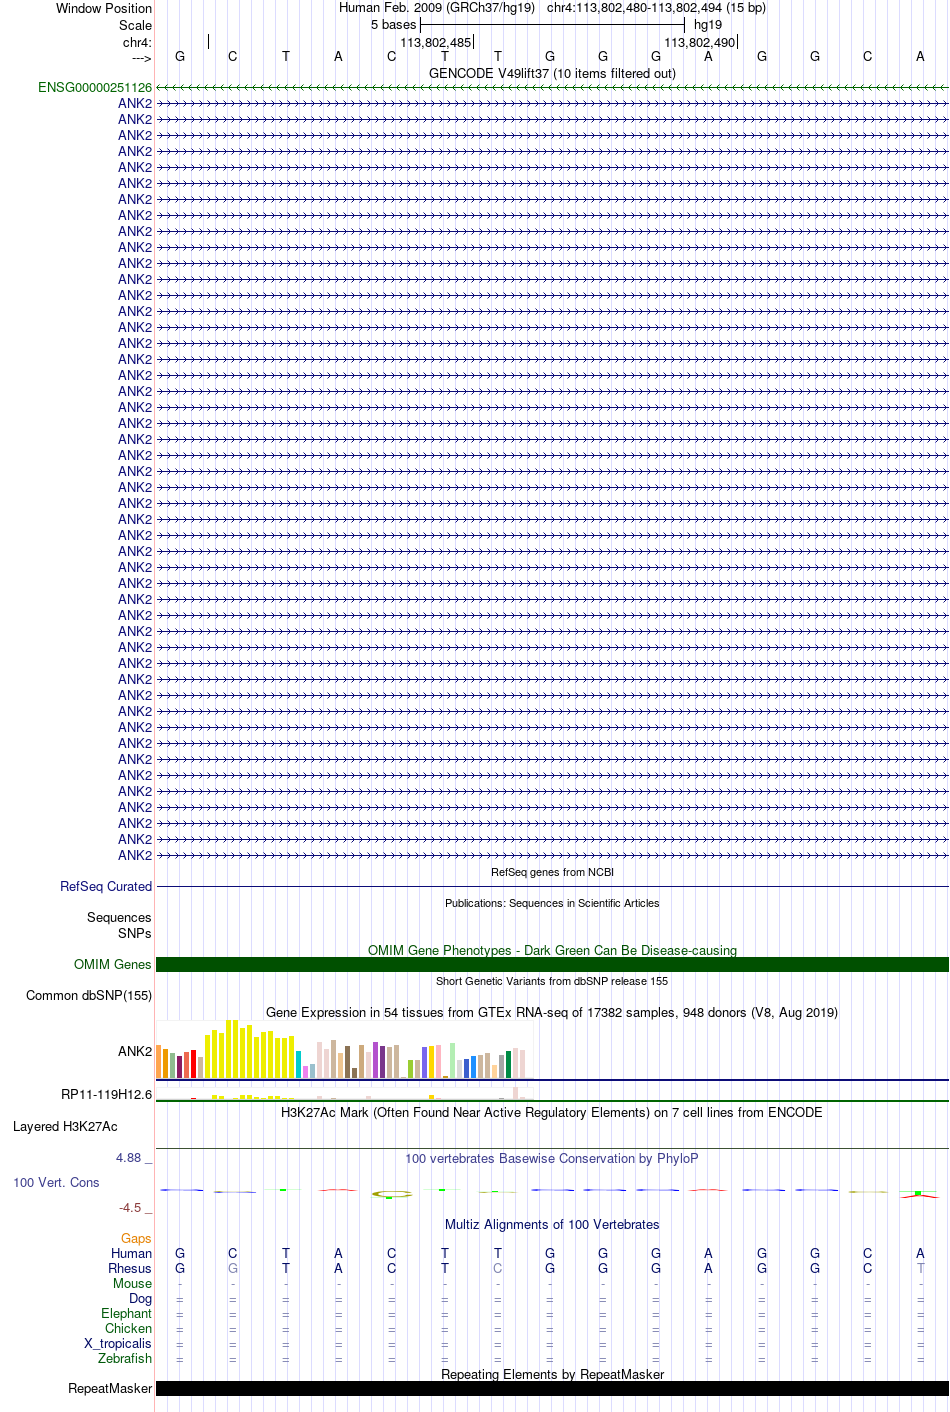
Task: Click the Zebrafish alignment row label
Action: (x=125, y=1358)
